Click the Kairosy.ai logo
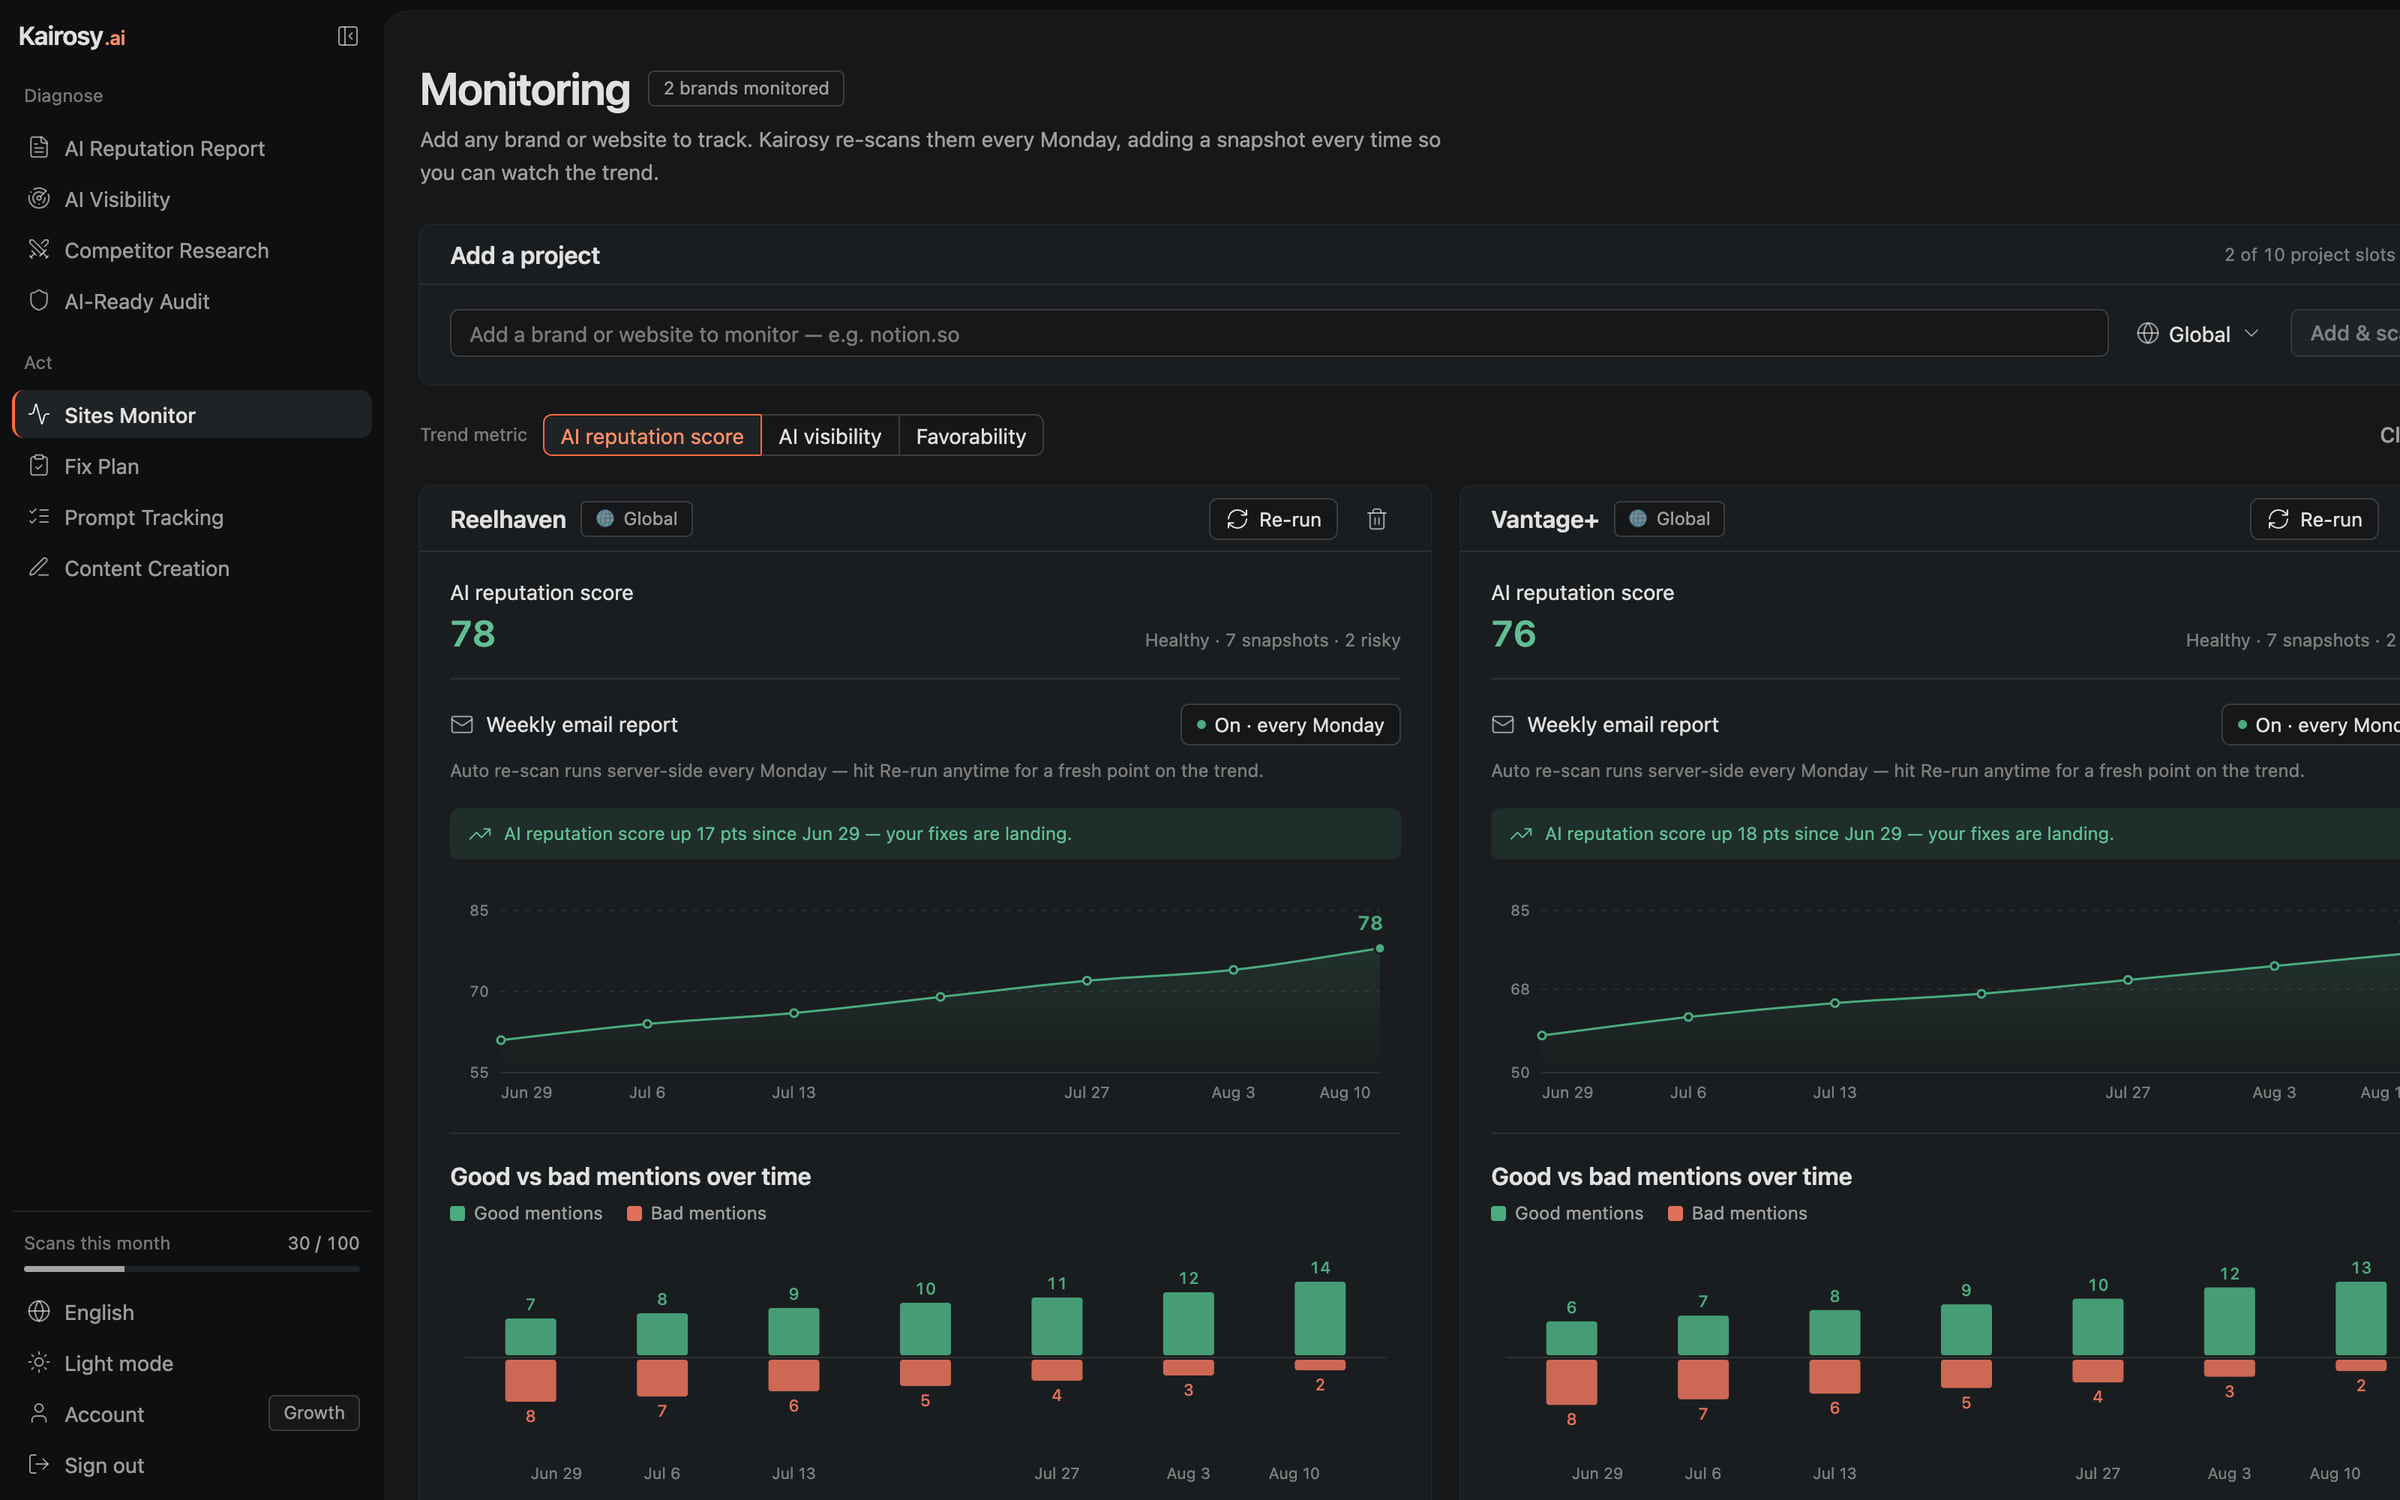This screenshot has height=1500, width=2400. tap(72, 37)
